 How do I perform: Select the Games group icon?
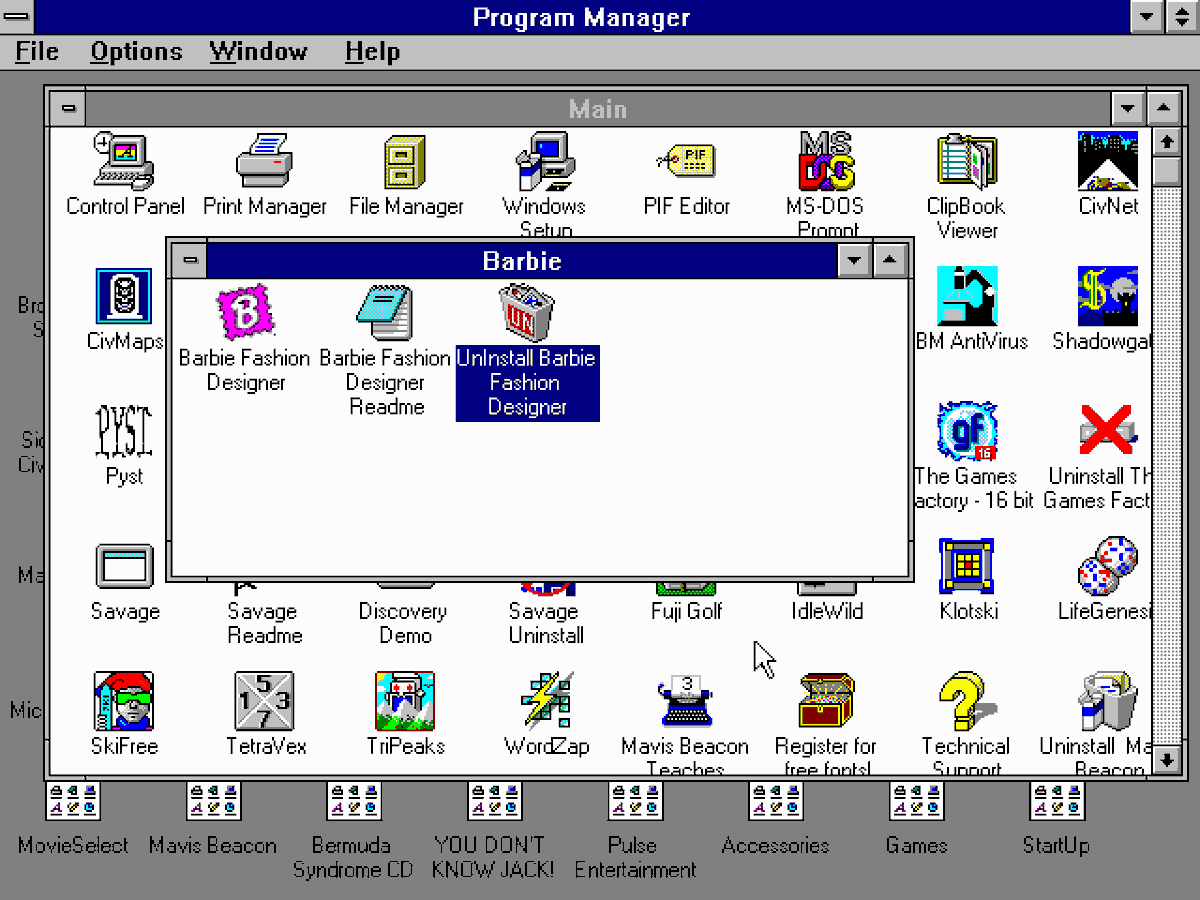[916, 801]
